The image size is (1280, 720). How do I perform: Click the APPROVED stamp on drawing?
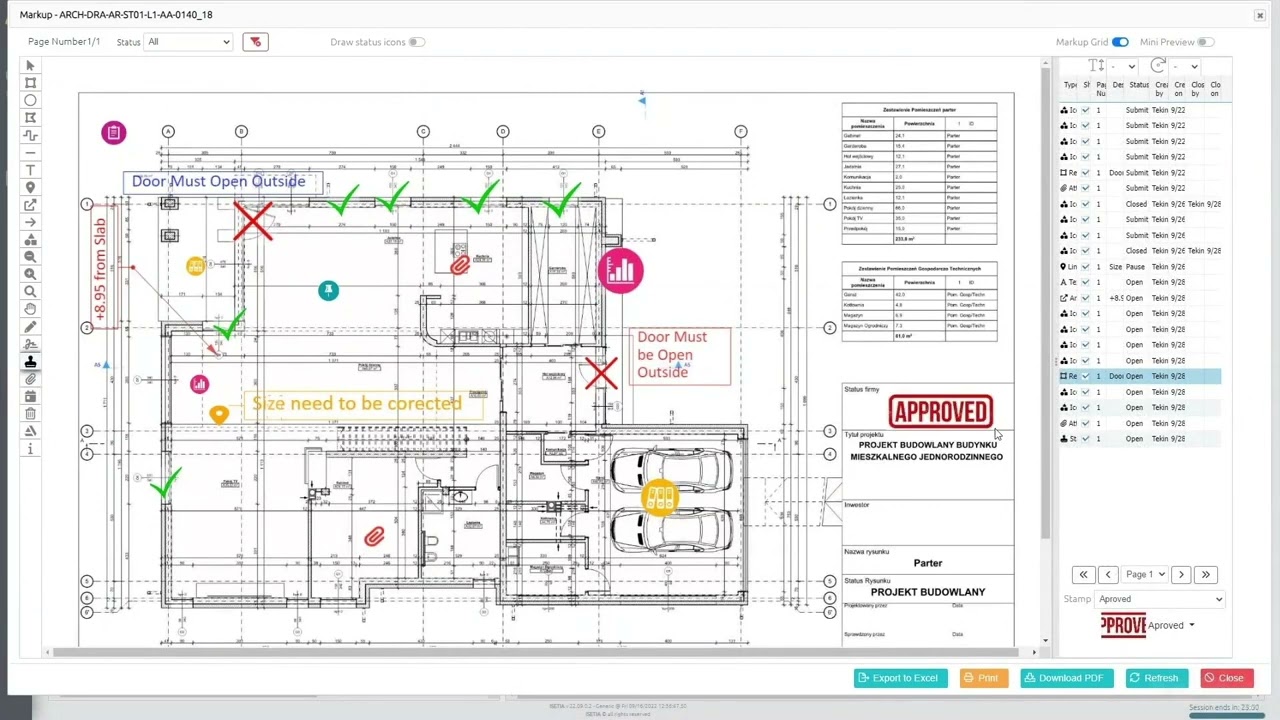point(940,412)
